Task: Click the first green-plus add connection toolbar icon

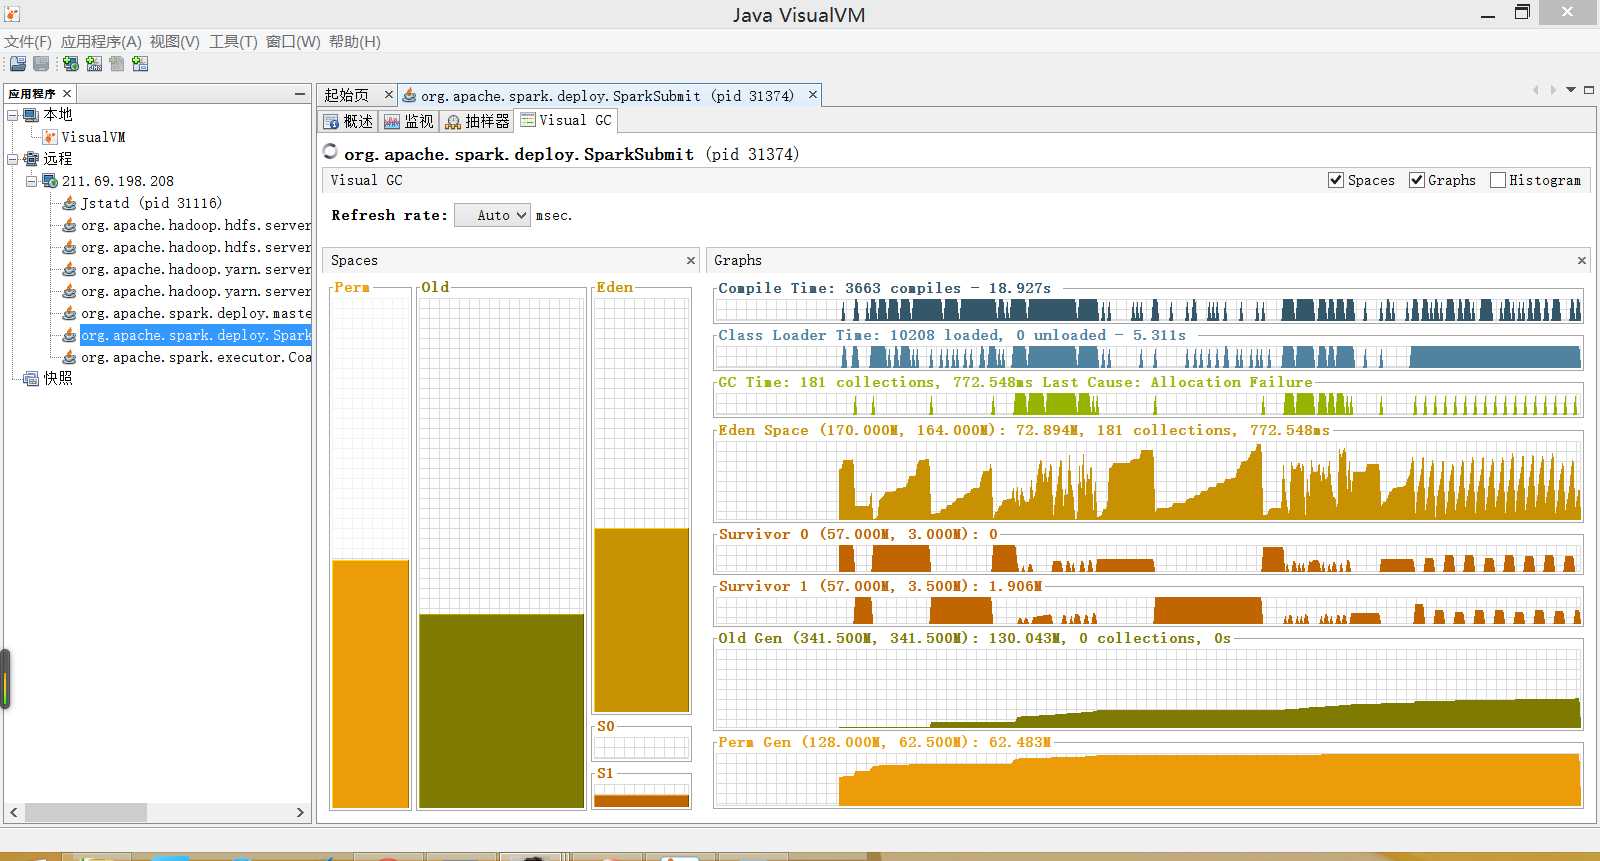Action: (71, 64)
